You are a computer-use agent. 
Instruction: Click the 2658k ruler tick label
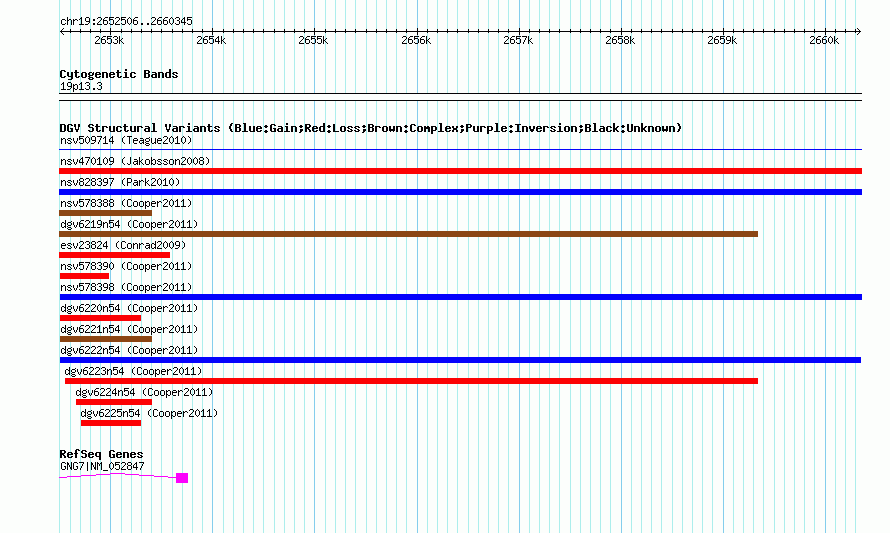(620, 40)
